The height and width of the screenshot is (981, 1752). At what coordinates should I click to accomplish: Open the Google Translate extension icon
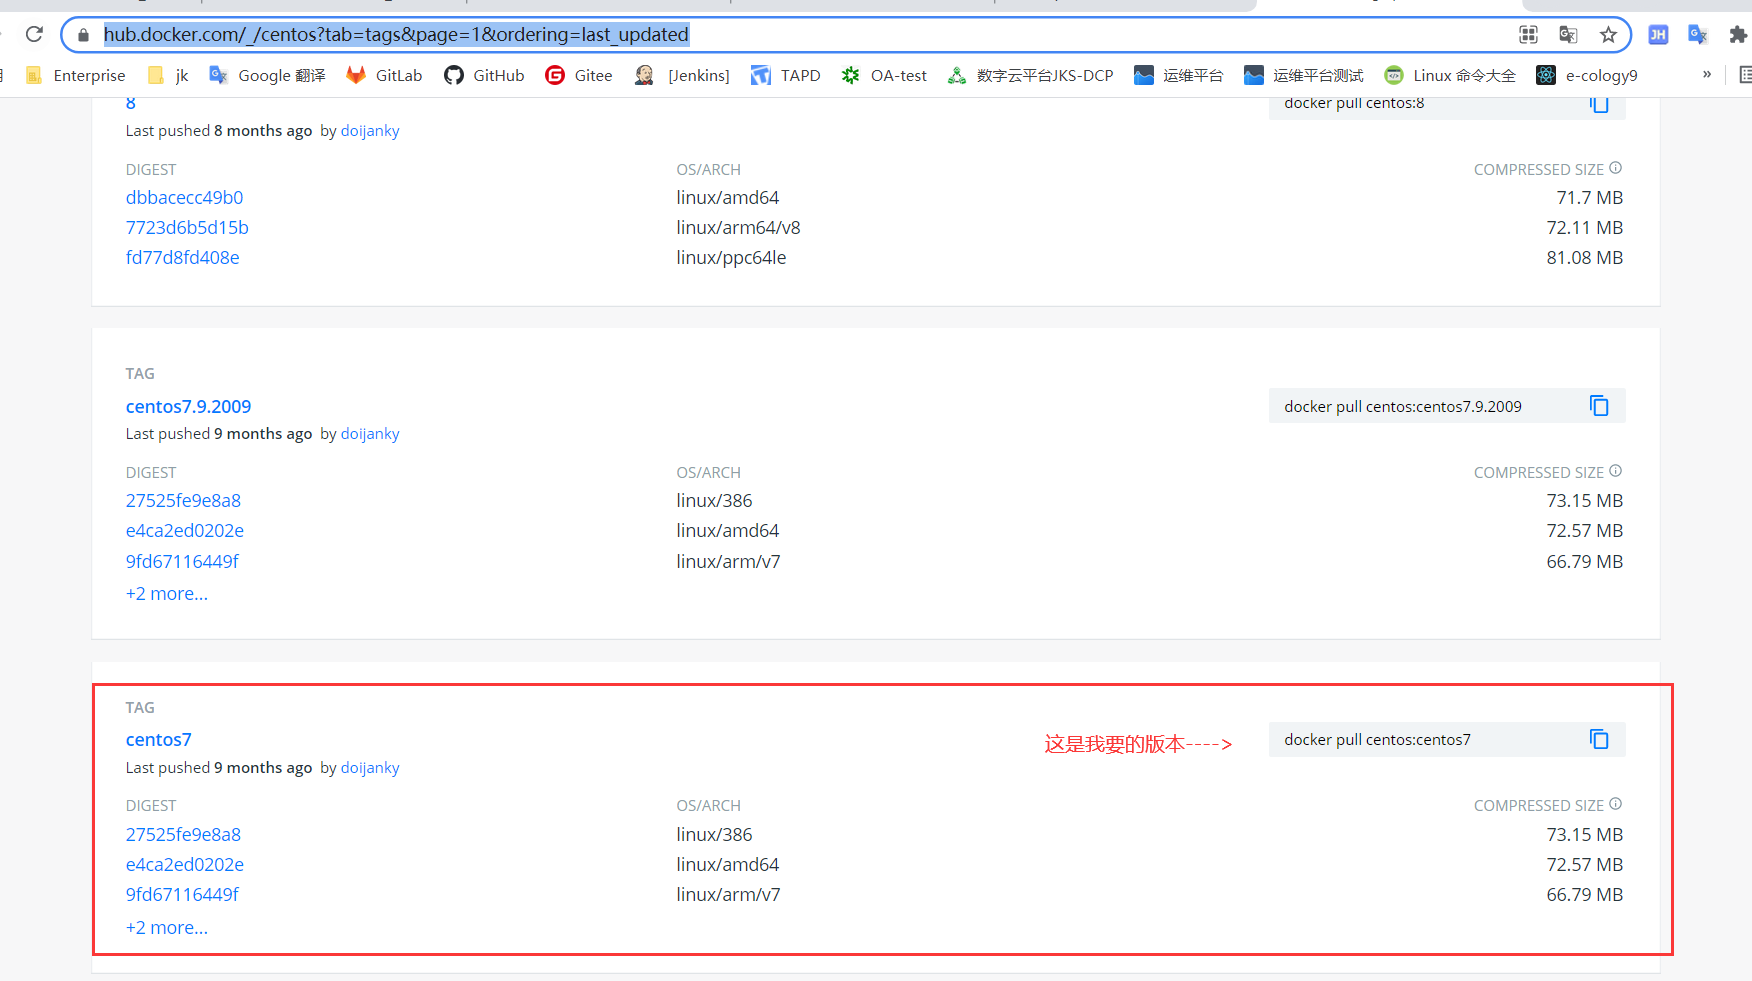click(1698, 35)
